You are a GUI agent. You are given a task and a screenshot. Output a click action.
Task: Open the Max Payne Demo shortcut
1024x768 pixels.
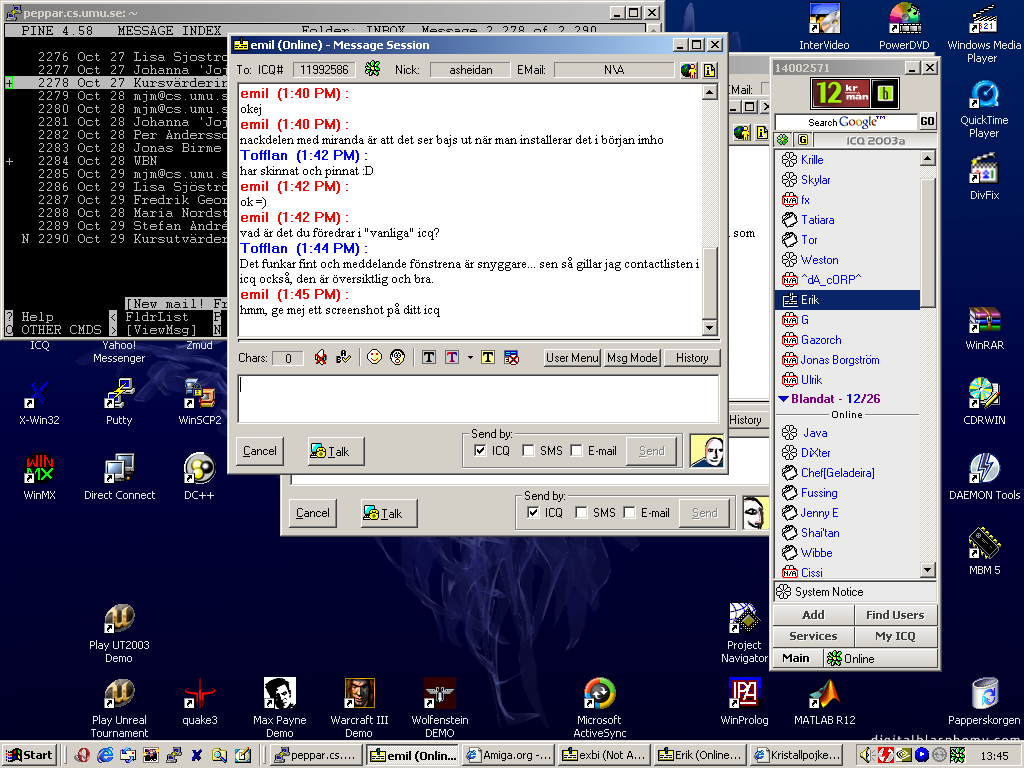click(280, 708)
